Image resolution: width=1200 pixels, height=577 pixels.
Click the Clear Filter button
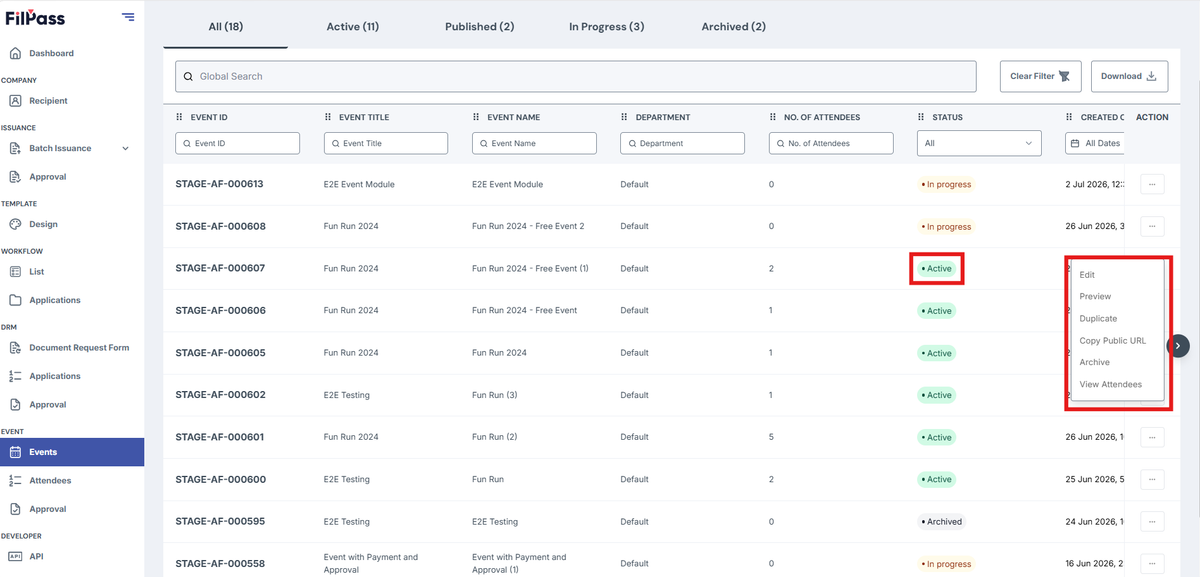click(1040, 76)
